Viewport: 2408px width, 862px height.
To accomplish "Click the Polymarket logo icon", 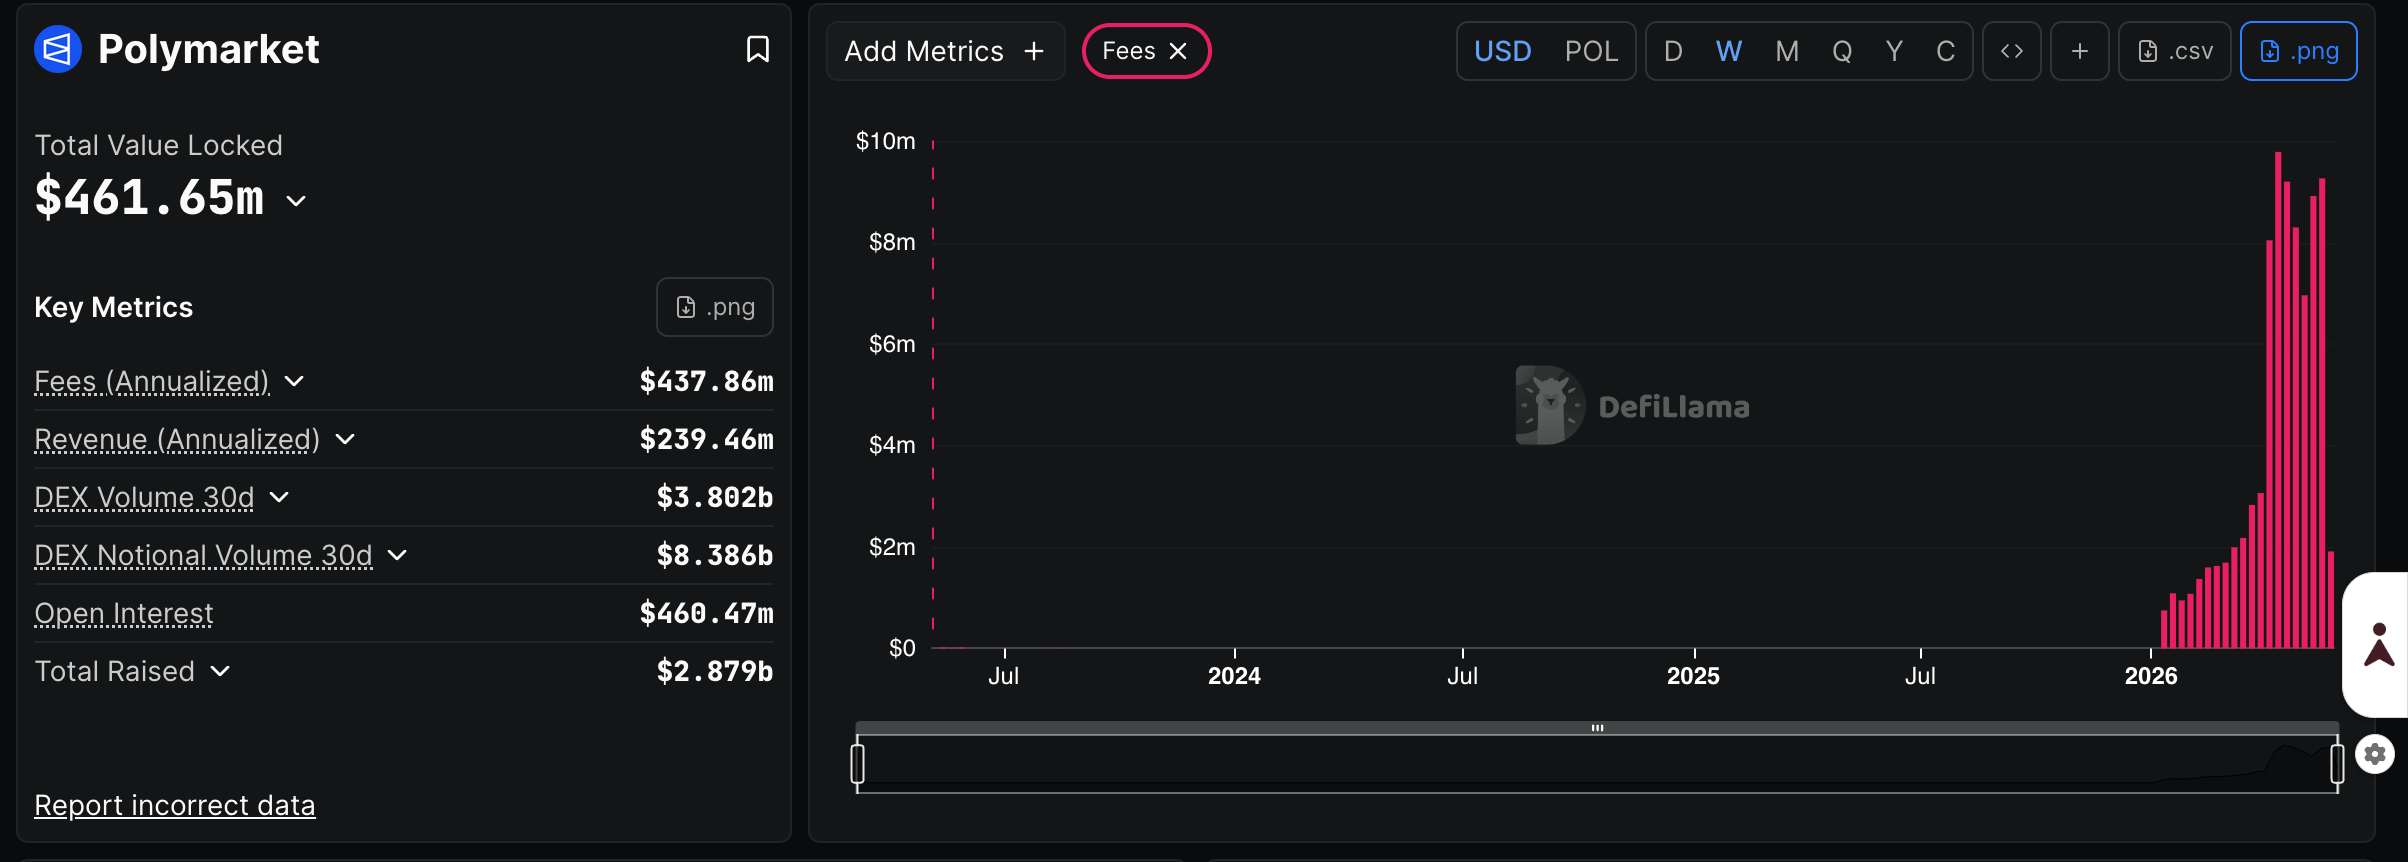I will [x=58, y=49].
